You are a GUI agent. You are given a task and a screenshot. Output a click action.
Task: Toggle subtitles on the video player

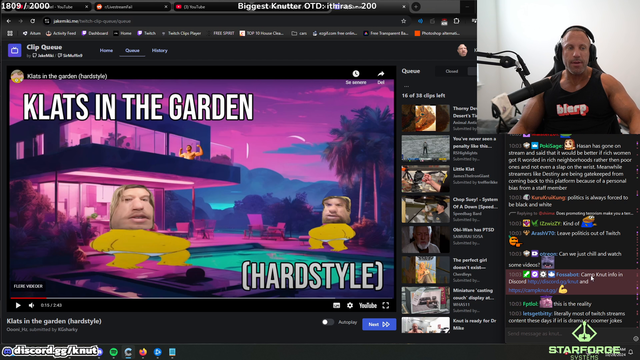point(336,305)
